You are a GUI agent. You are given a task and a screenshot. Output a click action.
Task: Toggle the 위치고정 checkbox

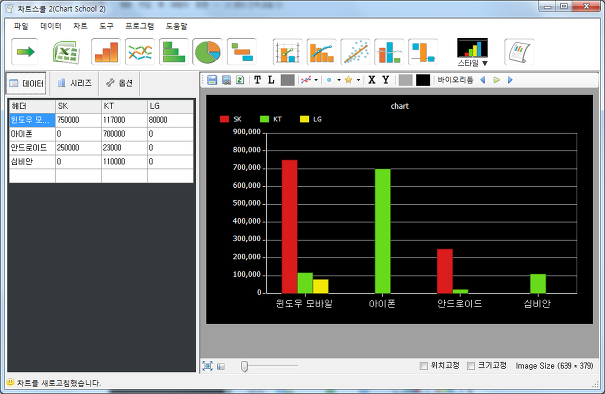point(424,365)
